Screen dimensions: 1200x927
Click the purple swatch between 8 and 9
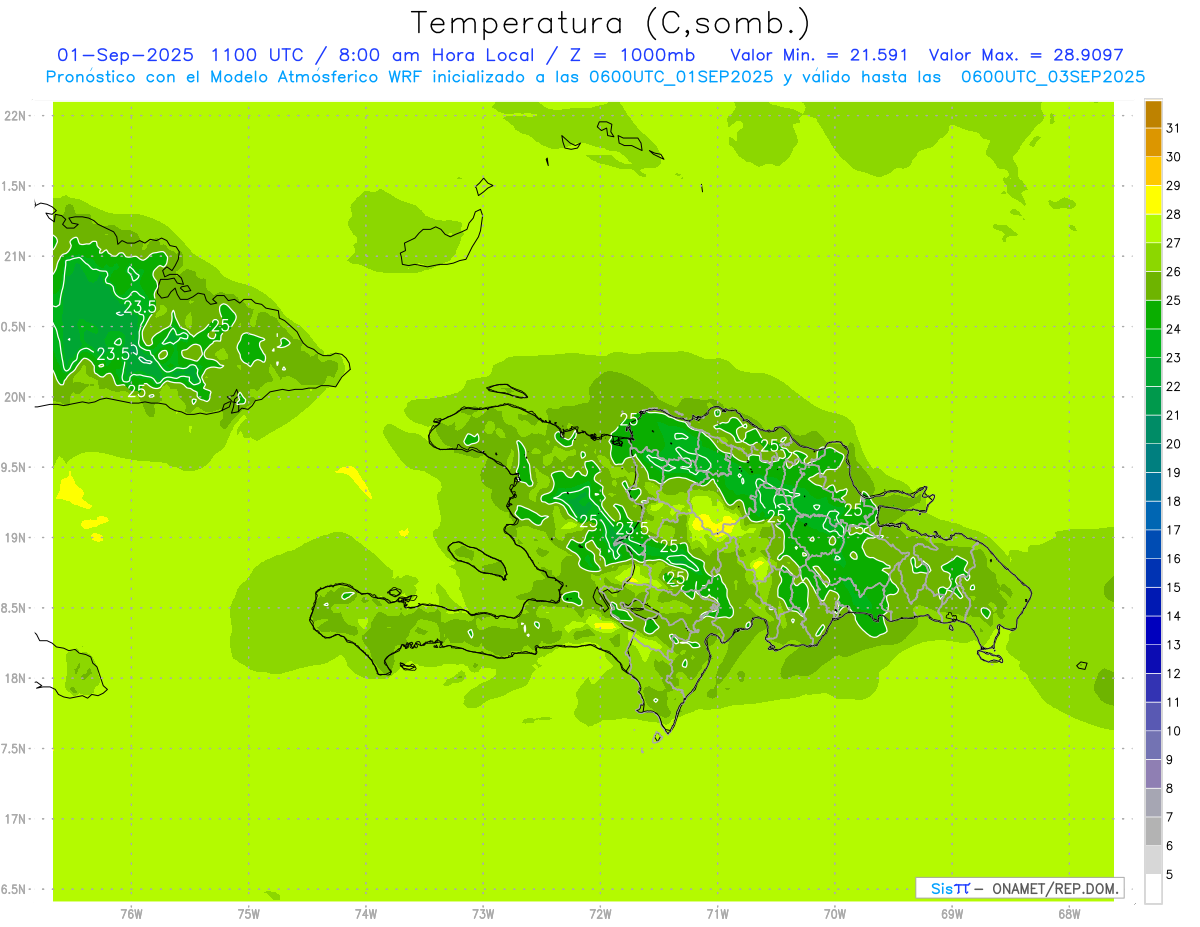pos(1153,774)
